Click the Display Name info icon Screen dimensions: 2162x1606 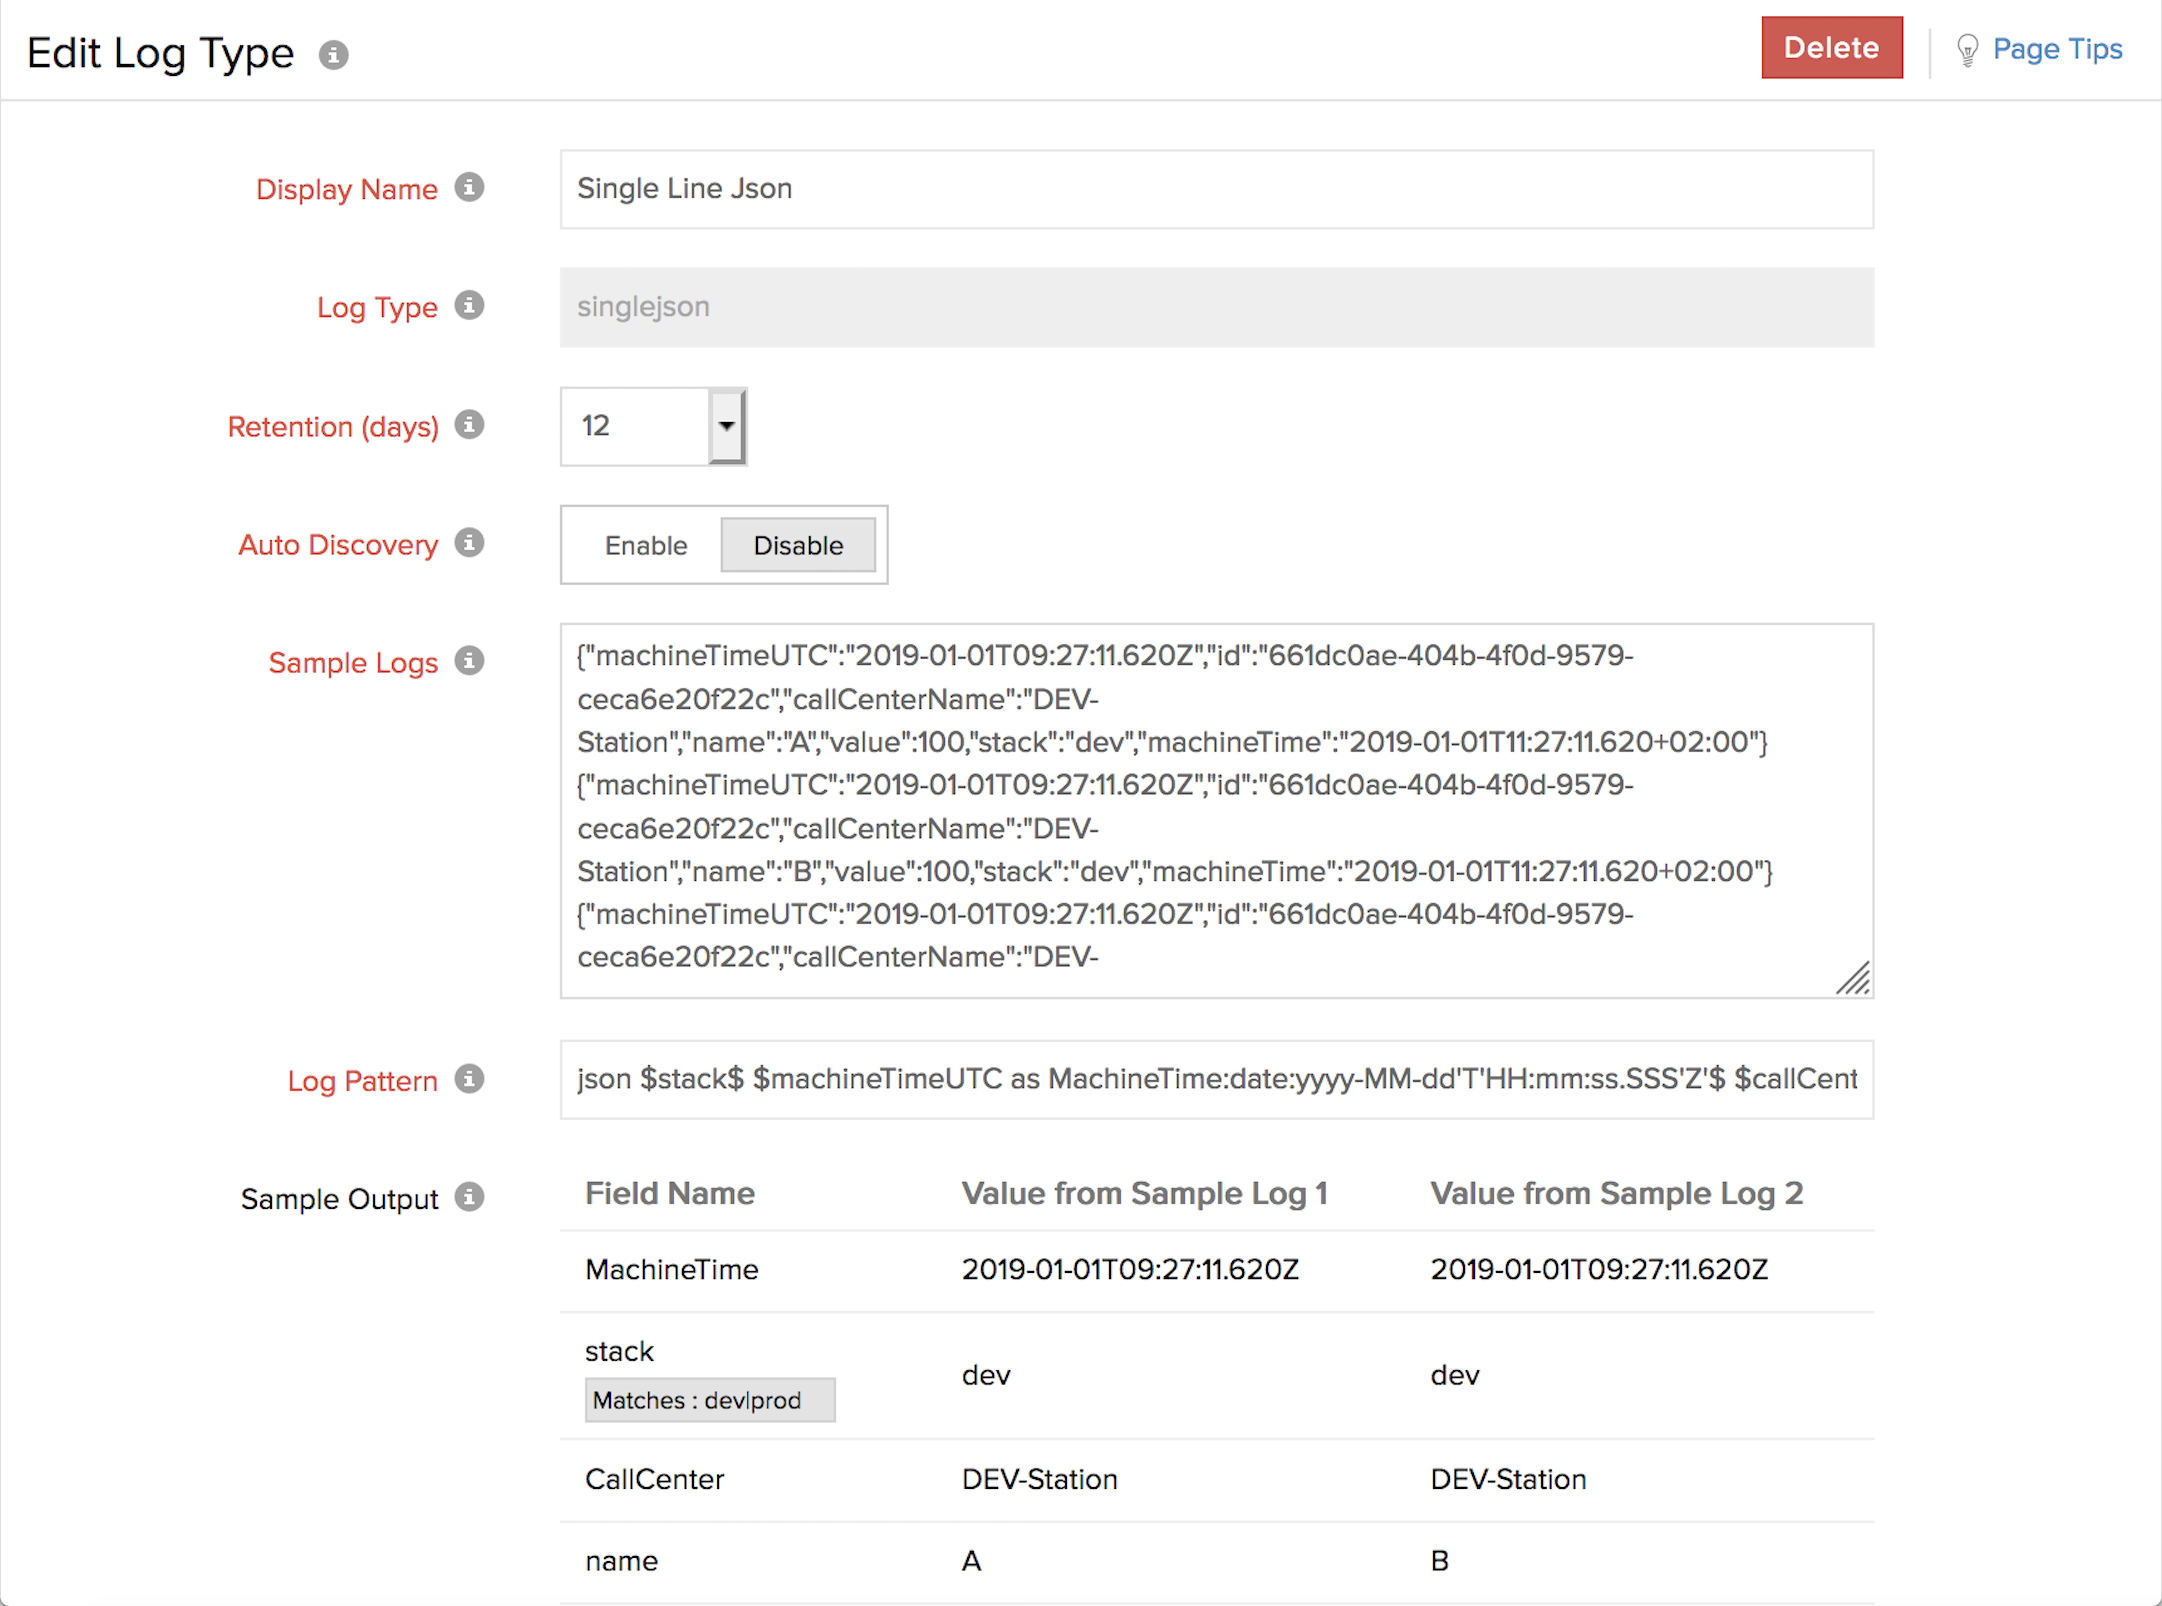coord(469,187)
